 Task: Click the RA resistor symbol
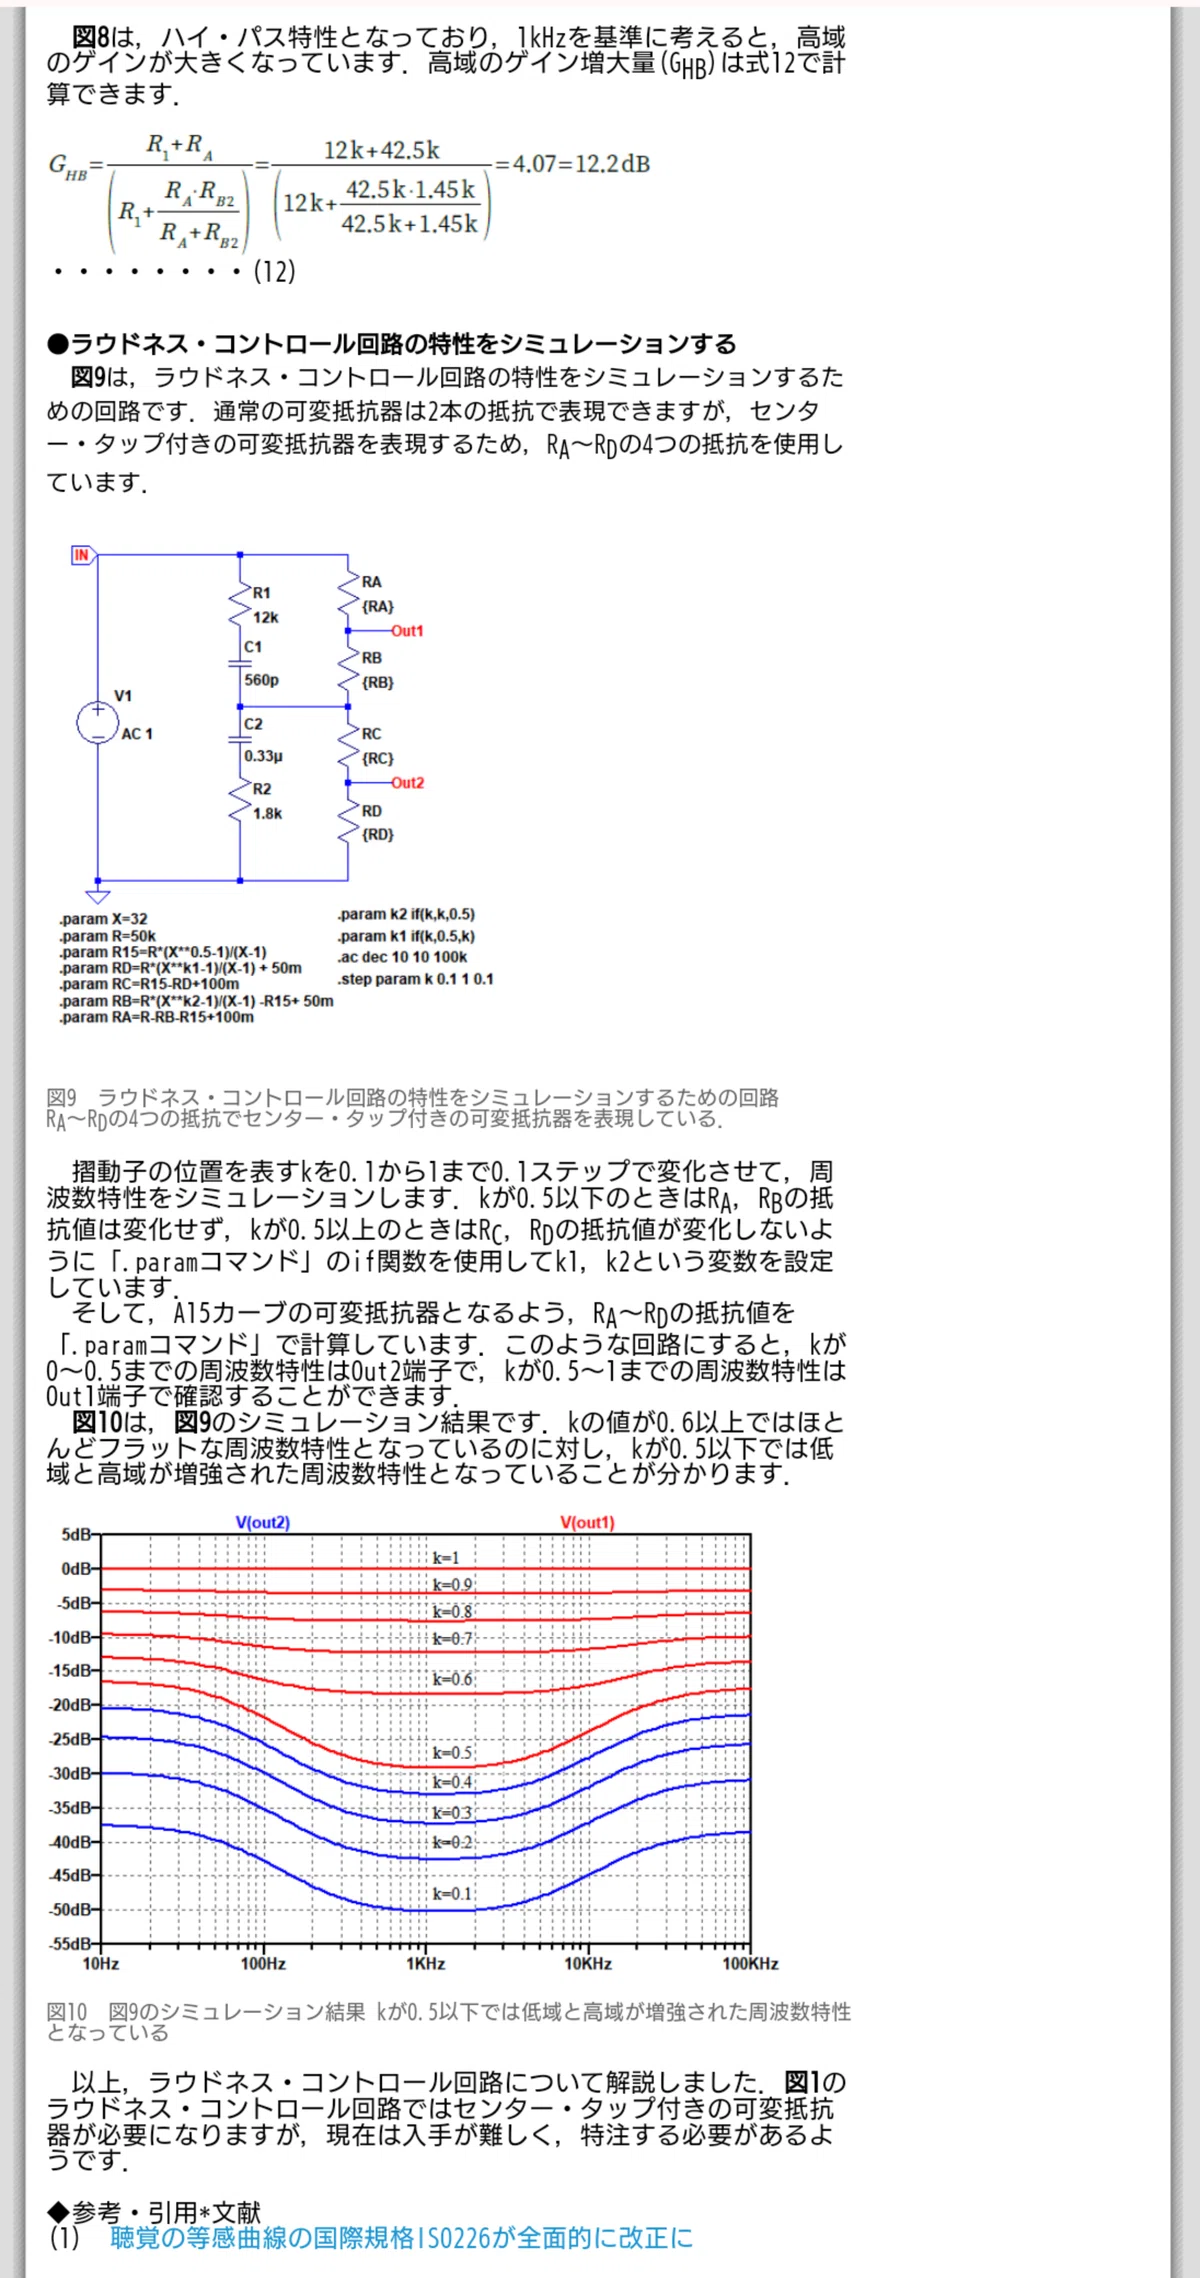[x=348, y=595]
